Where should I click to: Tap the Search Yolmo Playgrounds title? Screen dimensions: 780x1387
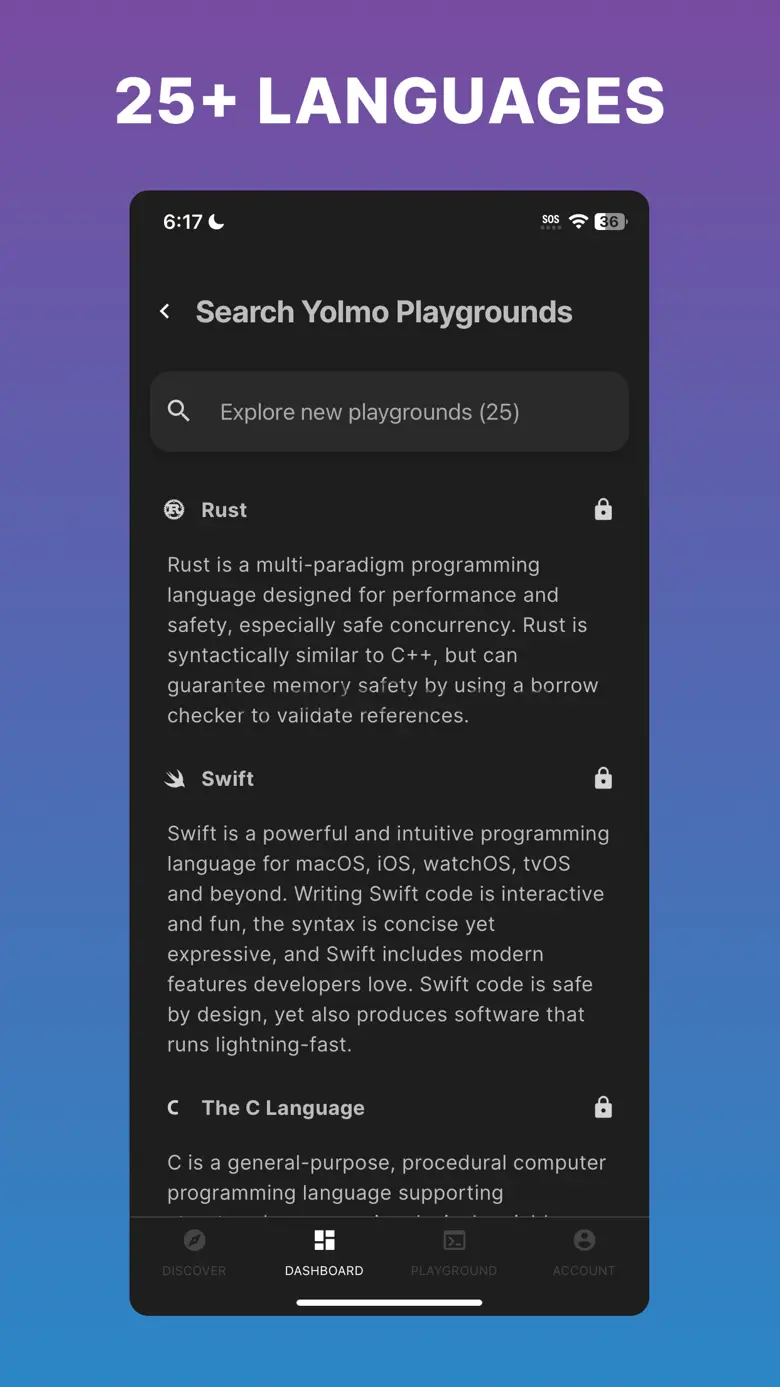(x=384, y=312)
